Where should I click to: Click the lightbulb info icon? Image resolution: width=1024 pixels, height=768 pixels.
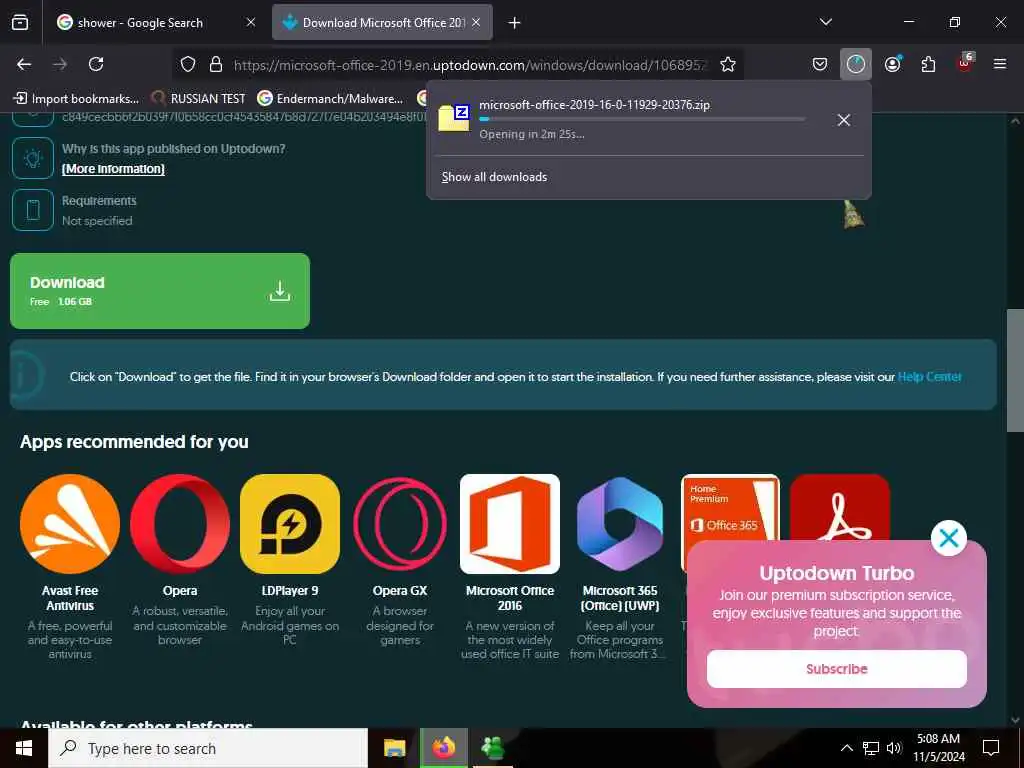click(33, 158)
